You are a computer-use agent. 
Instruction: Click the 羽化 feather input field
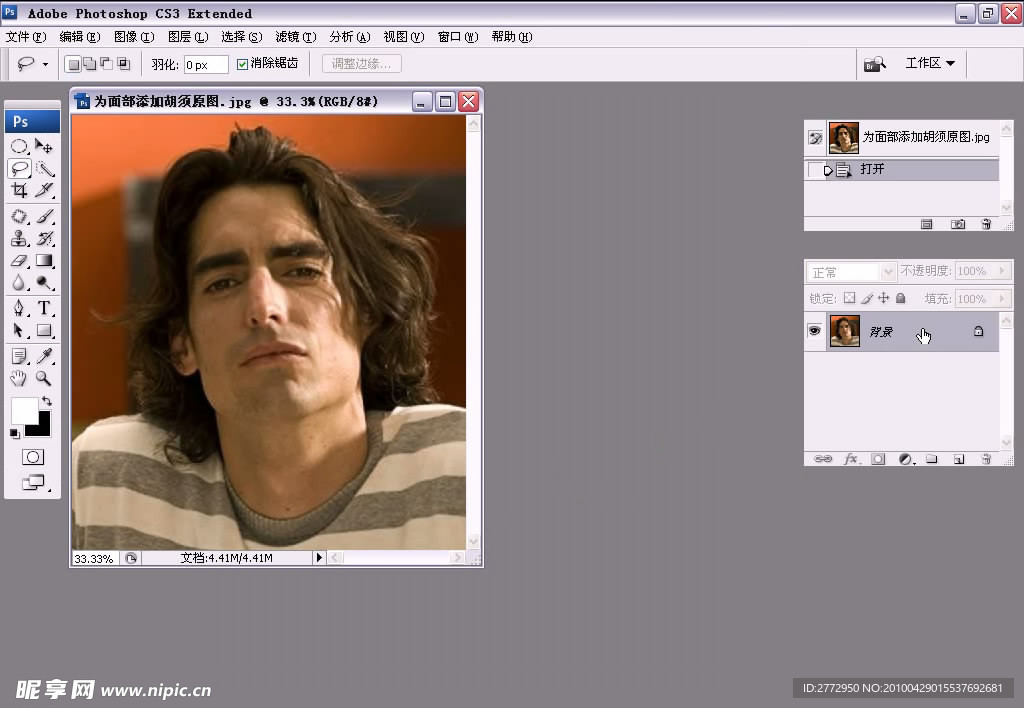click(206, 64)
